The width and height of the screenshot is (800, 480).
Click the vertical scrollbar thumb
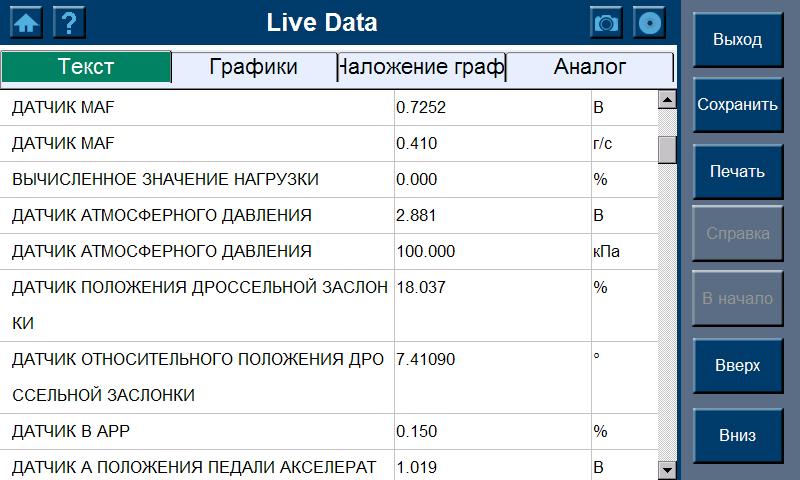[x=667, y=148]
